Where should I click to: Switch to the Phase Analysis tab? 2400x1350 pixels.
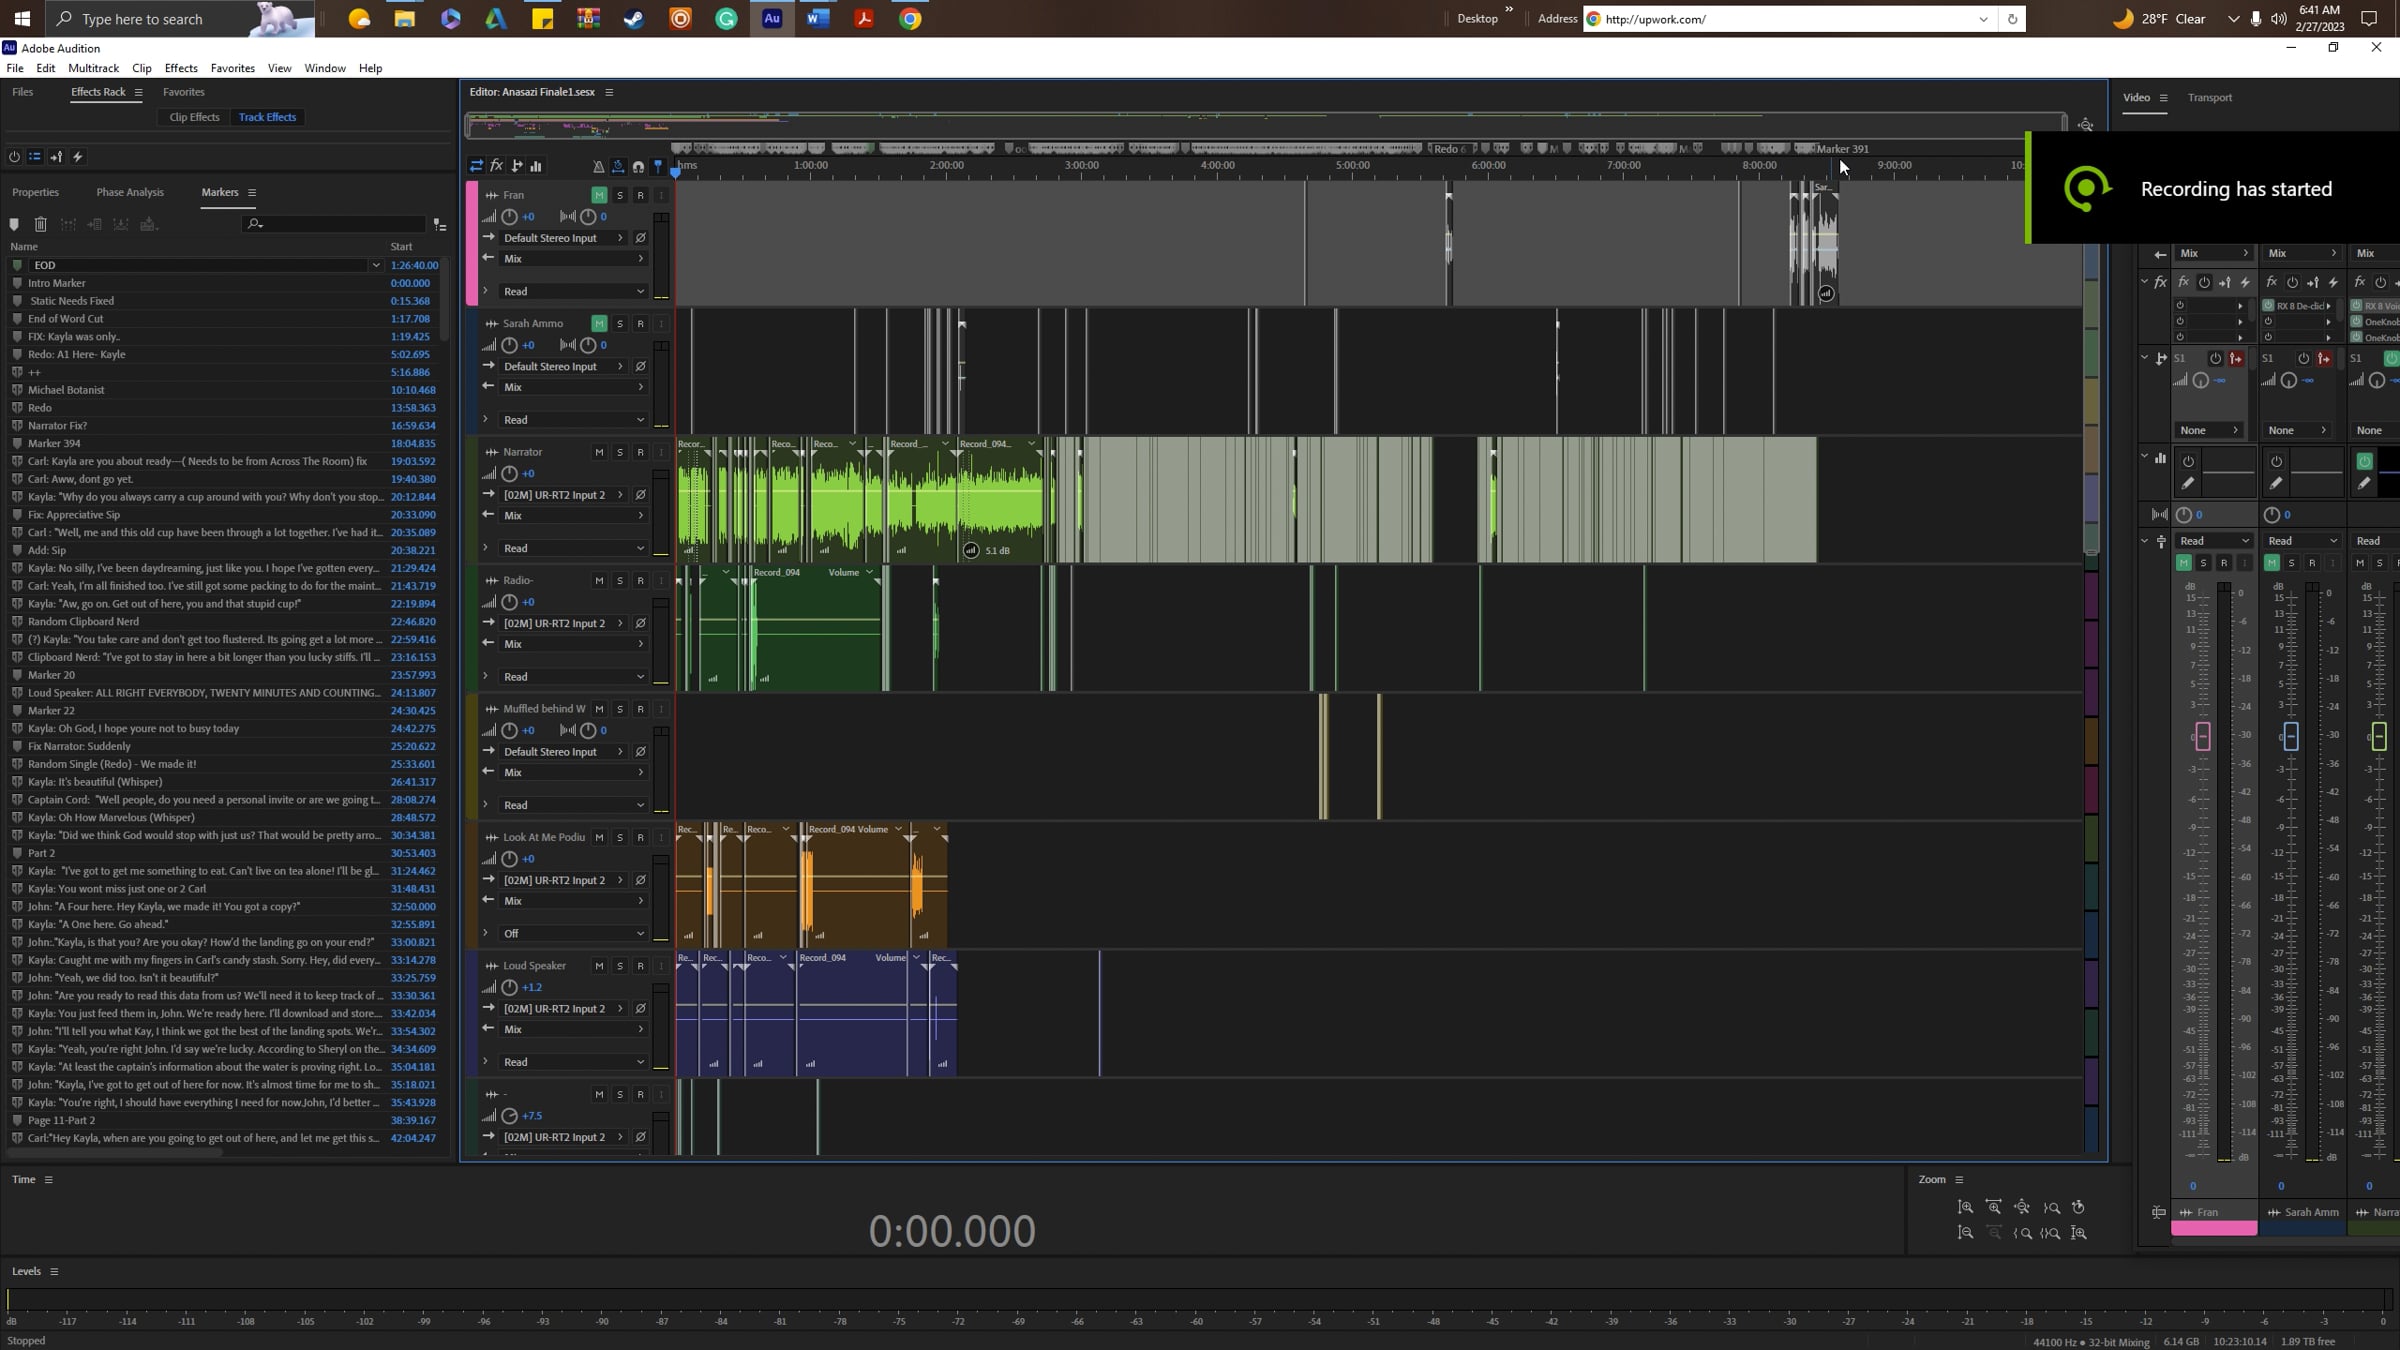point(129,192)
